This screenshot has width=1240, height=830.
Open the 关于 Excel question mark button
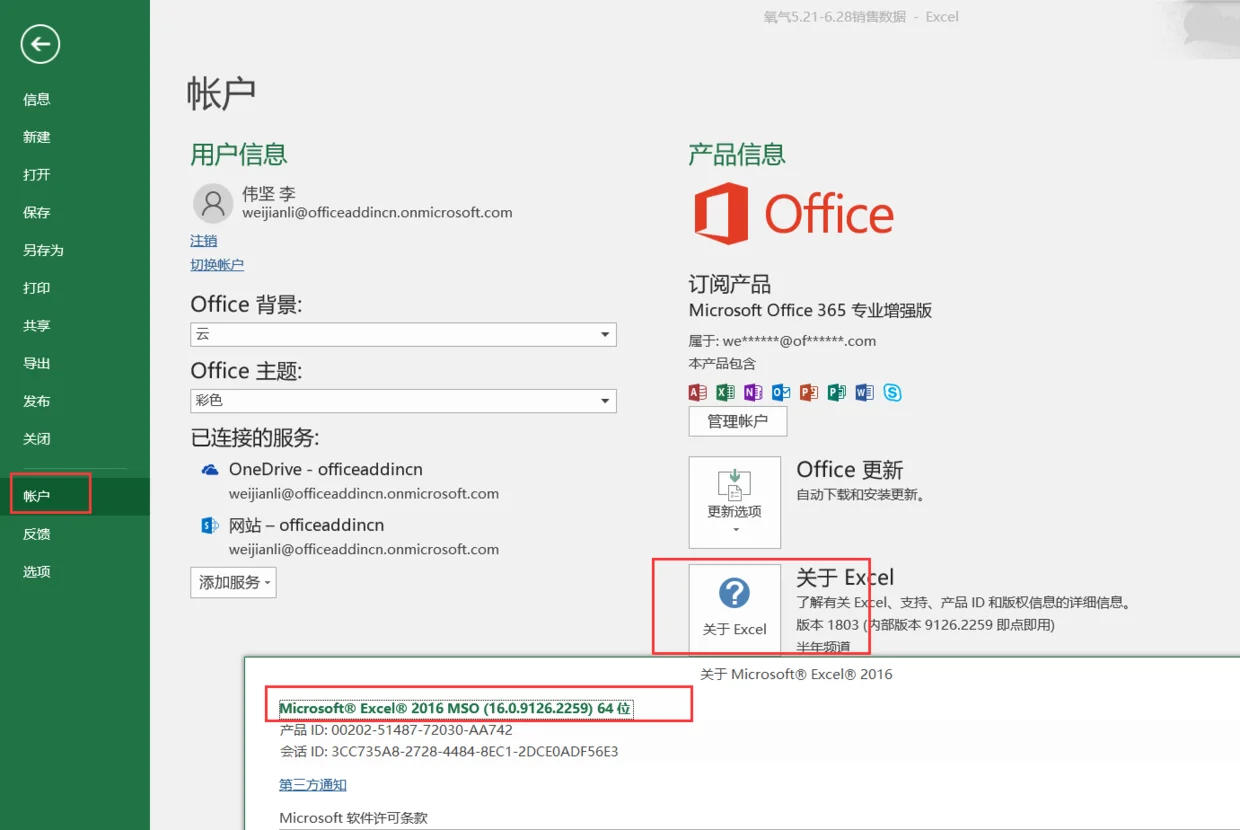coord(735,607)
